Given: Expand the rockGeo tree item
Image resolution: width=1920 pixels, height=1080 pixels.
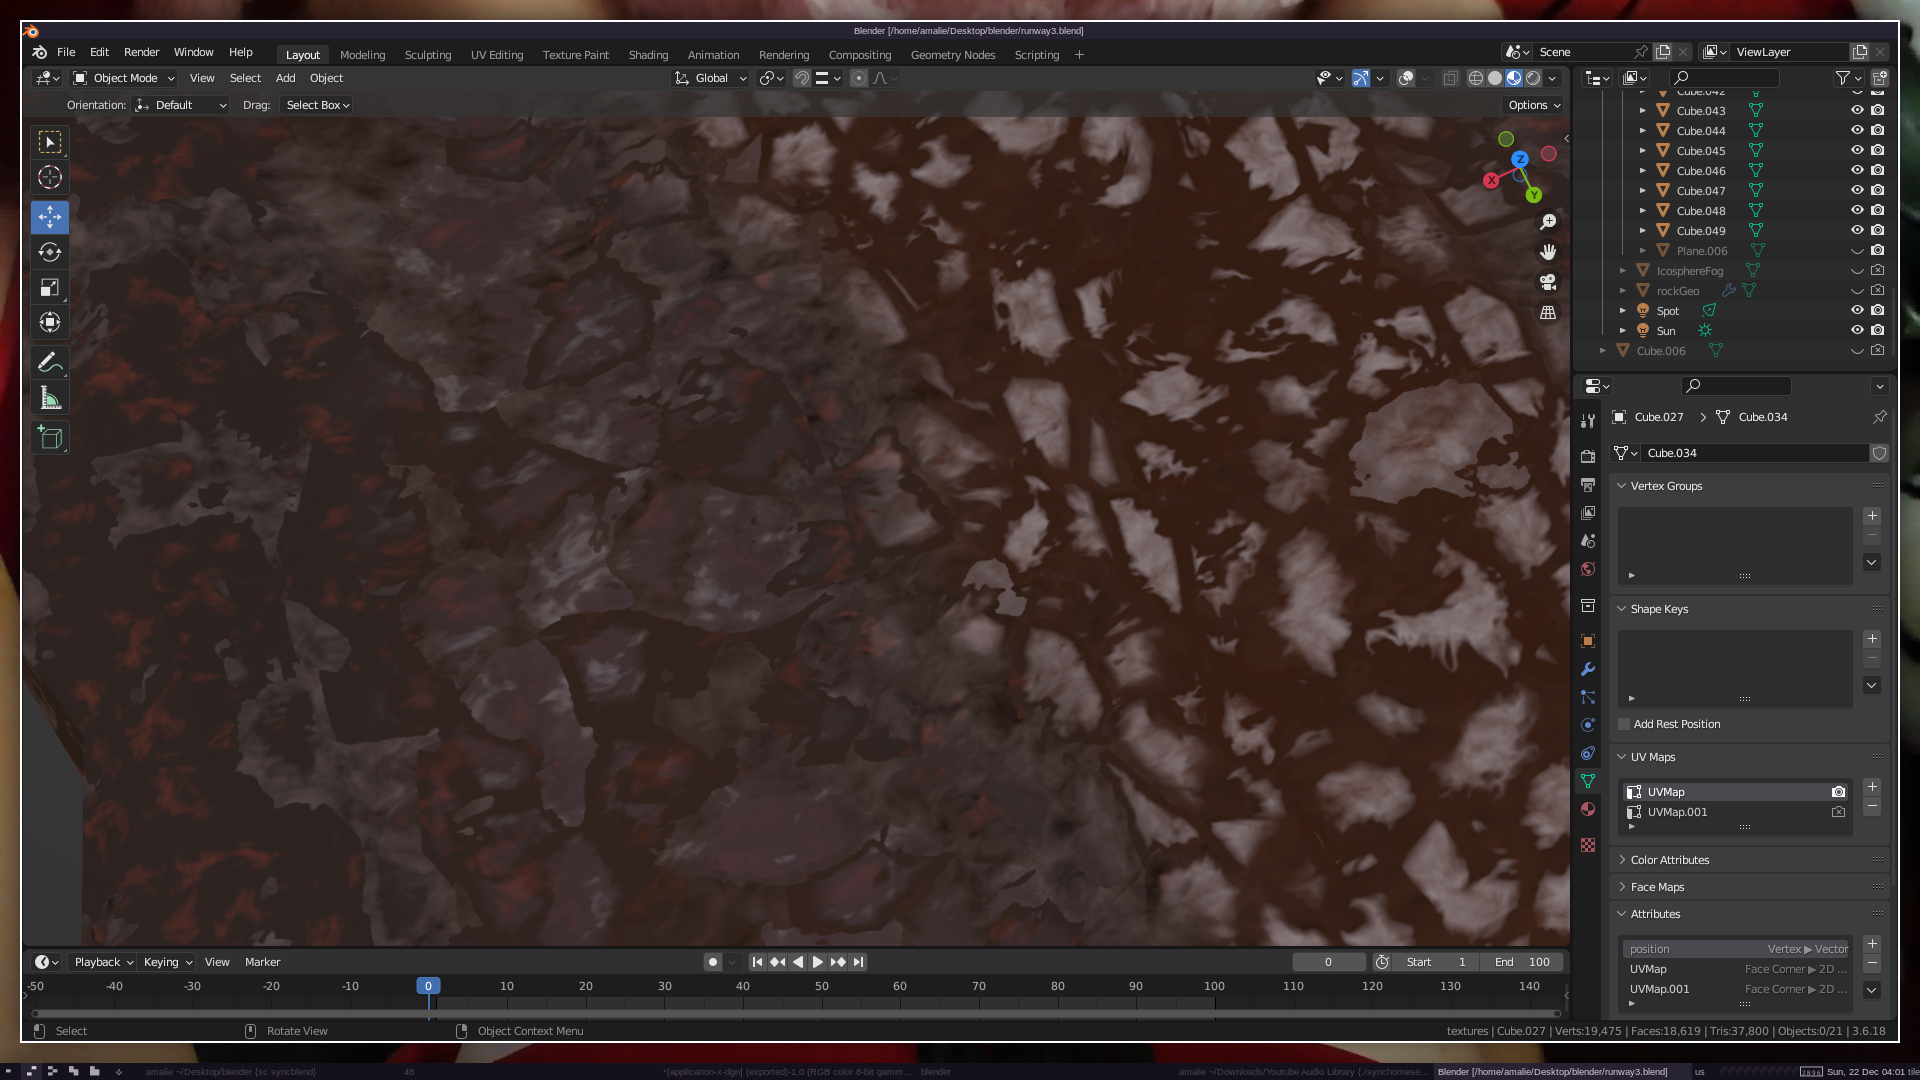Looking at the screenshot, I should pyautogui.click(x=1623, y=291).
